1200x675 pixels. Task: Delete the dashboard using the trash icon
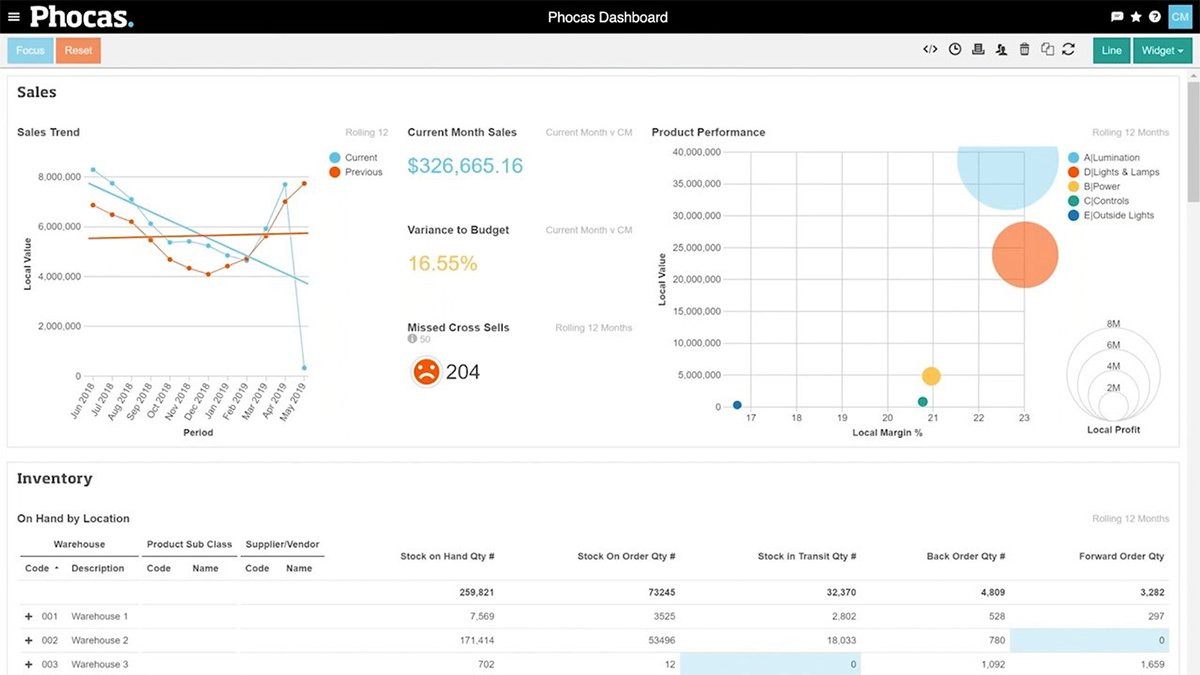point(1024,48)
